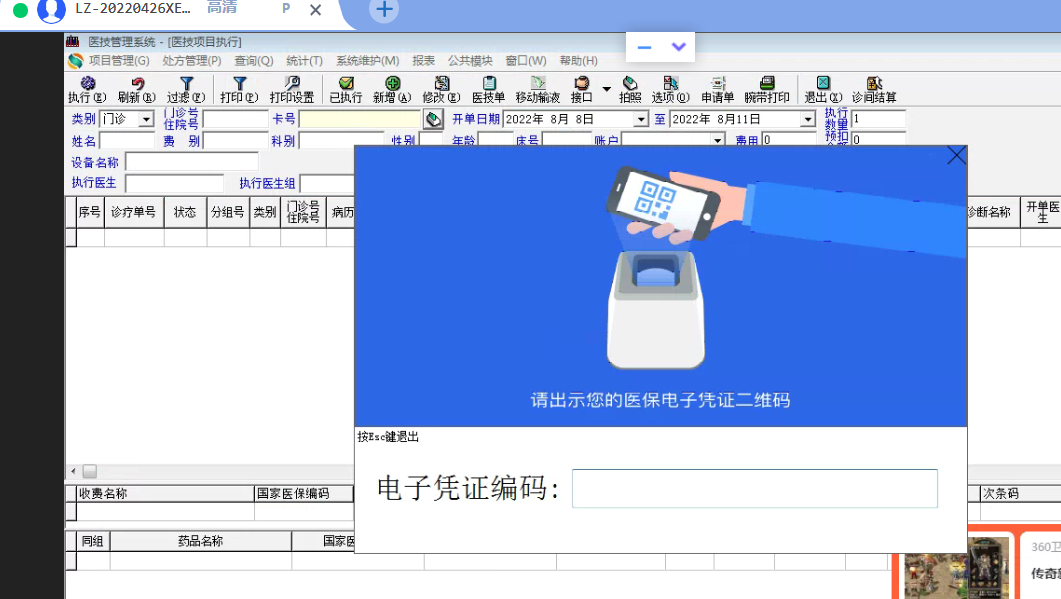Click the 费别 input field
Image resolution: width=1061 pixels, height=599 pixels.
[235, 141]
